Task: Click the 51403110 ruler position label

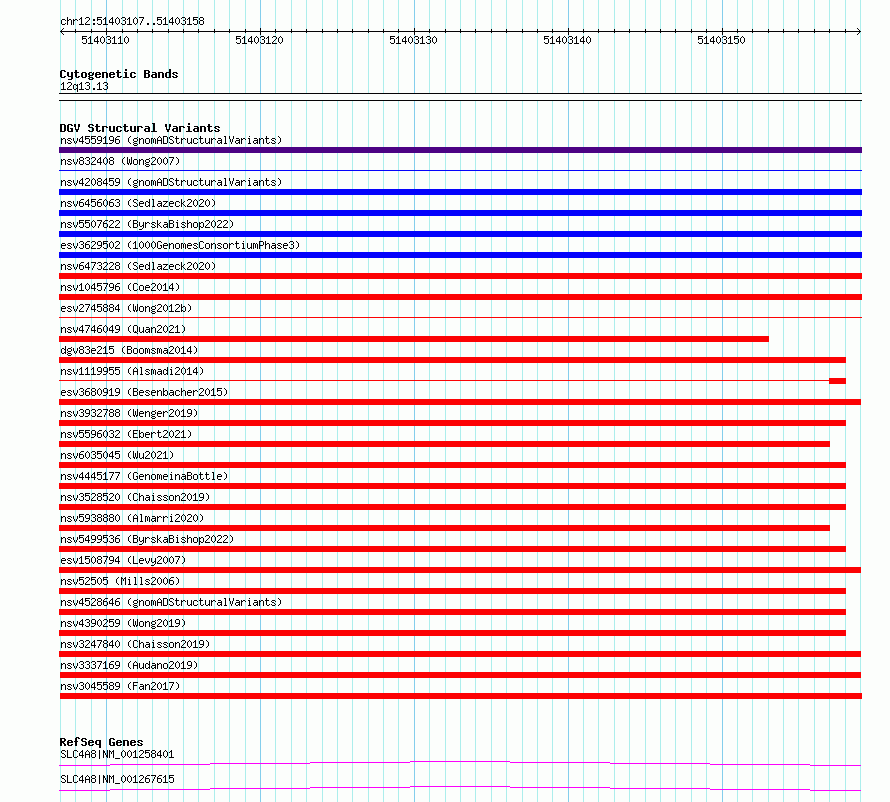Action: [106, 40]
